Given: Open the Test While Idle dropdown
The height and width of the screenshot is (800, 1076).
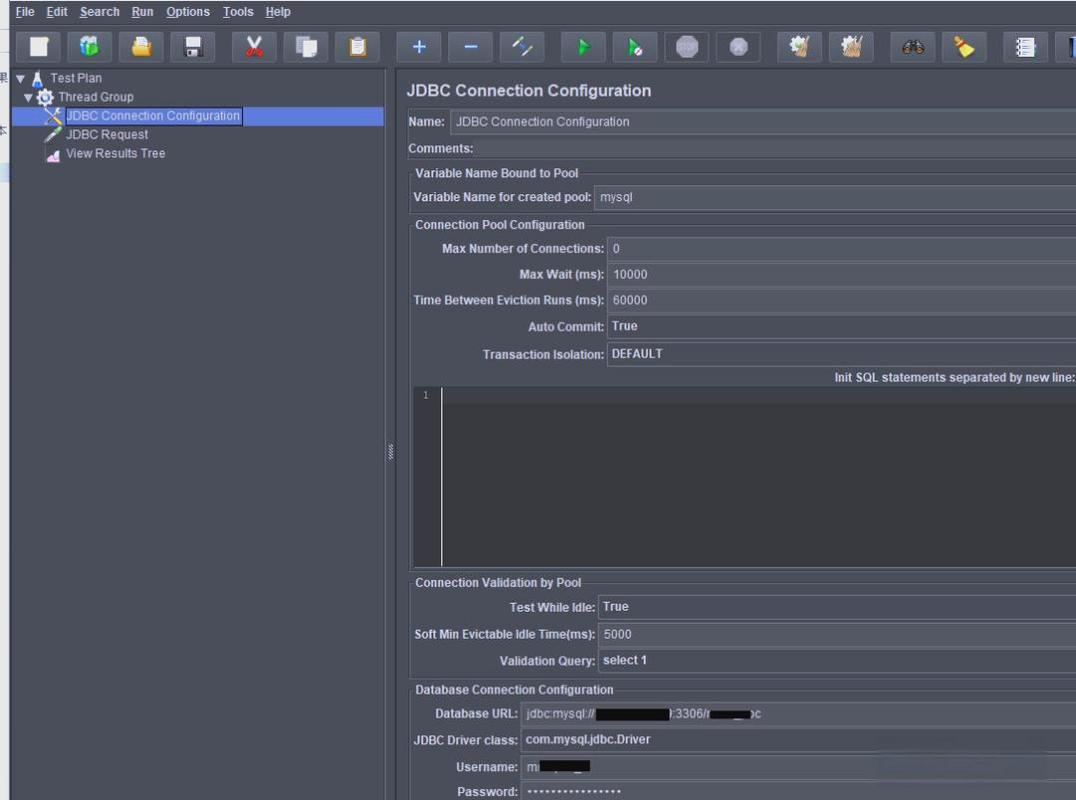Looking at the screenshot, I should pyautogui.click(x=835, y=607).
